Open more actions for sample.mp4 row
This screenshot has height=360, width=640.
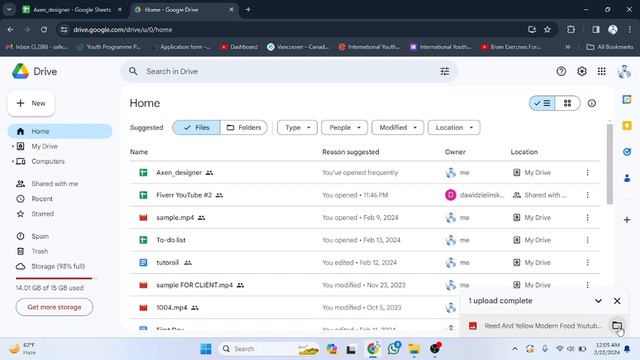pos(587,218)
